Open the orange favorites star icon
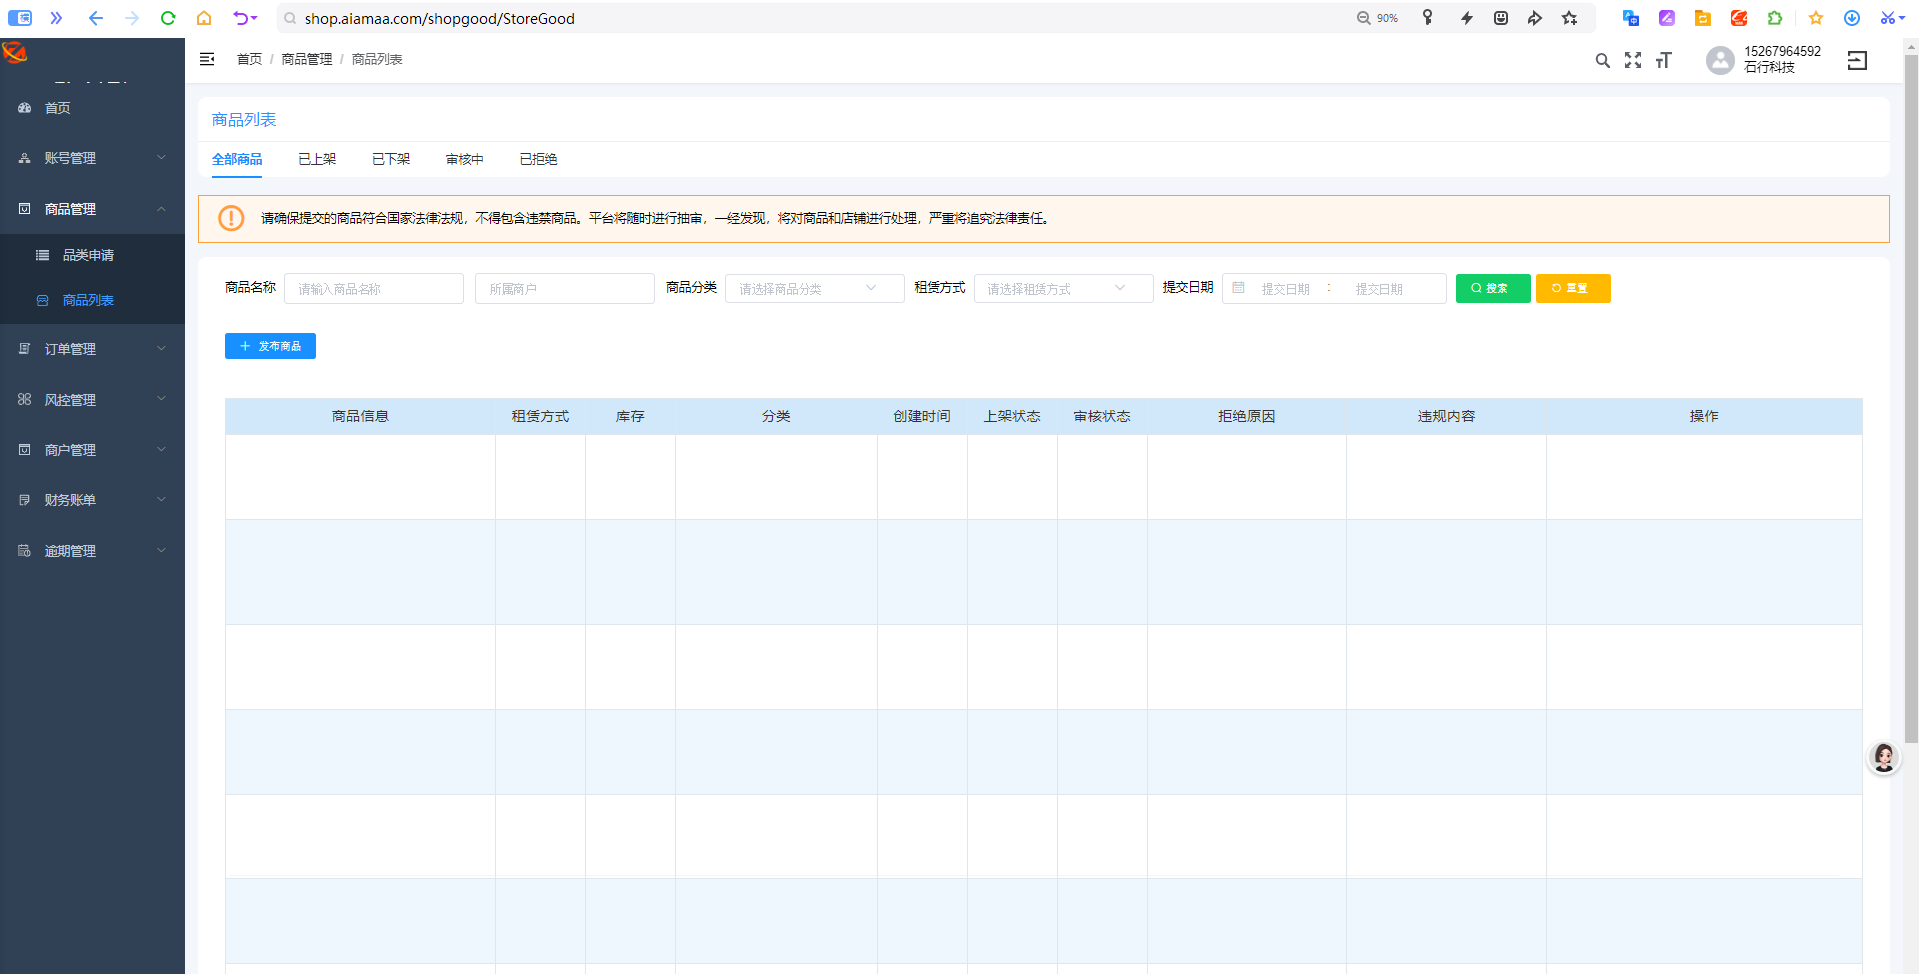 1816,18
